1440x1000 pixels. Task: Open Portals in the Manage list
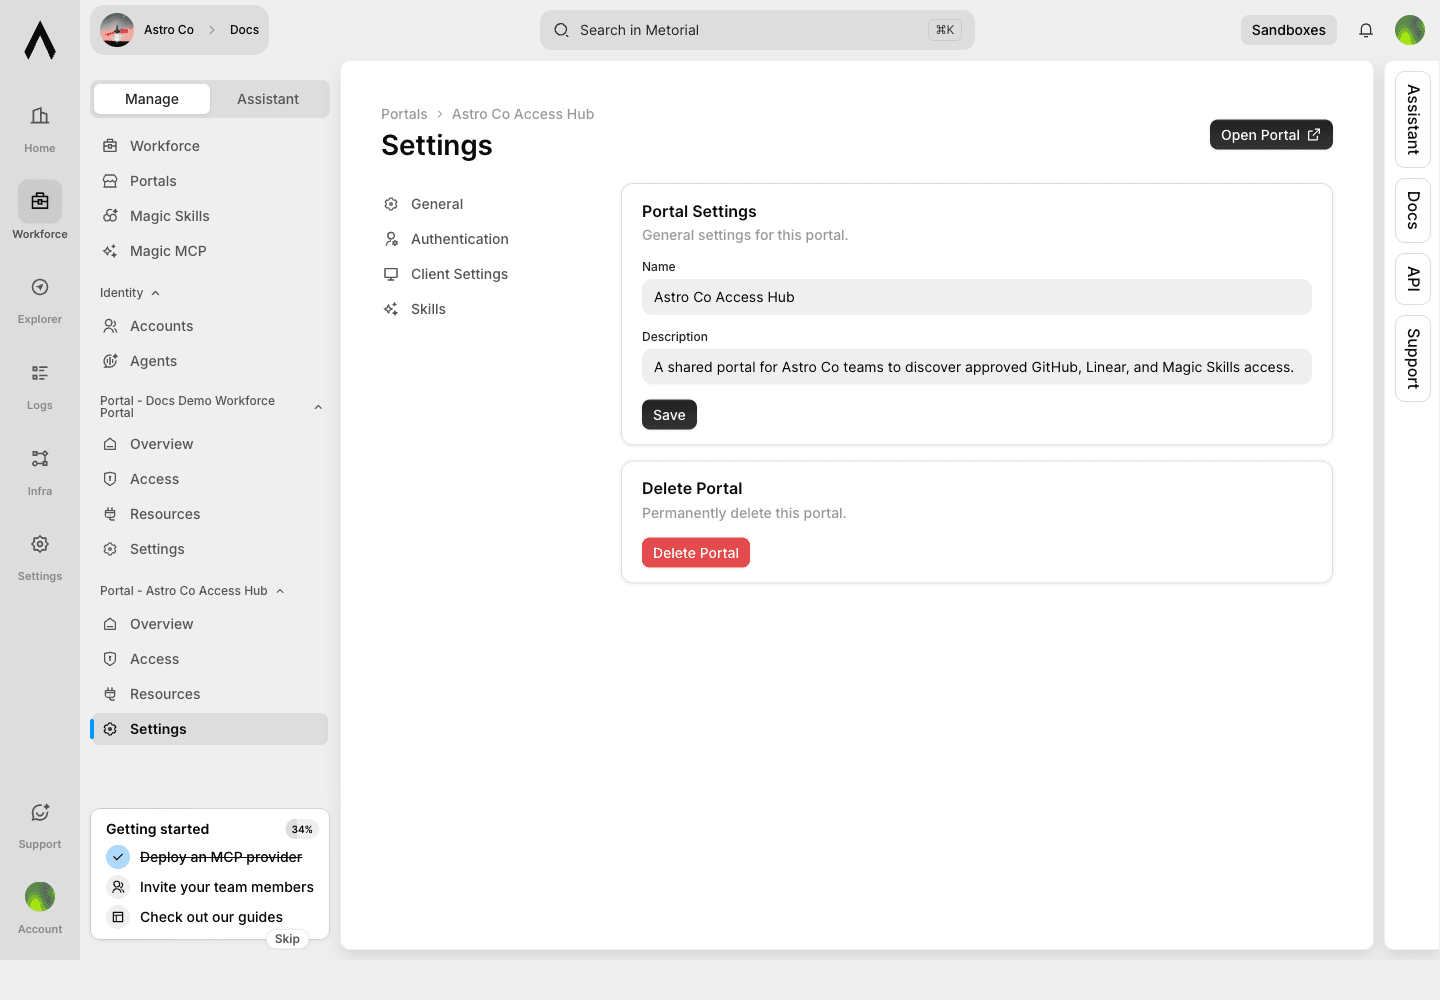pyautogui.click(x=209, y=181)
